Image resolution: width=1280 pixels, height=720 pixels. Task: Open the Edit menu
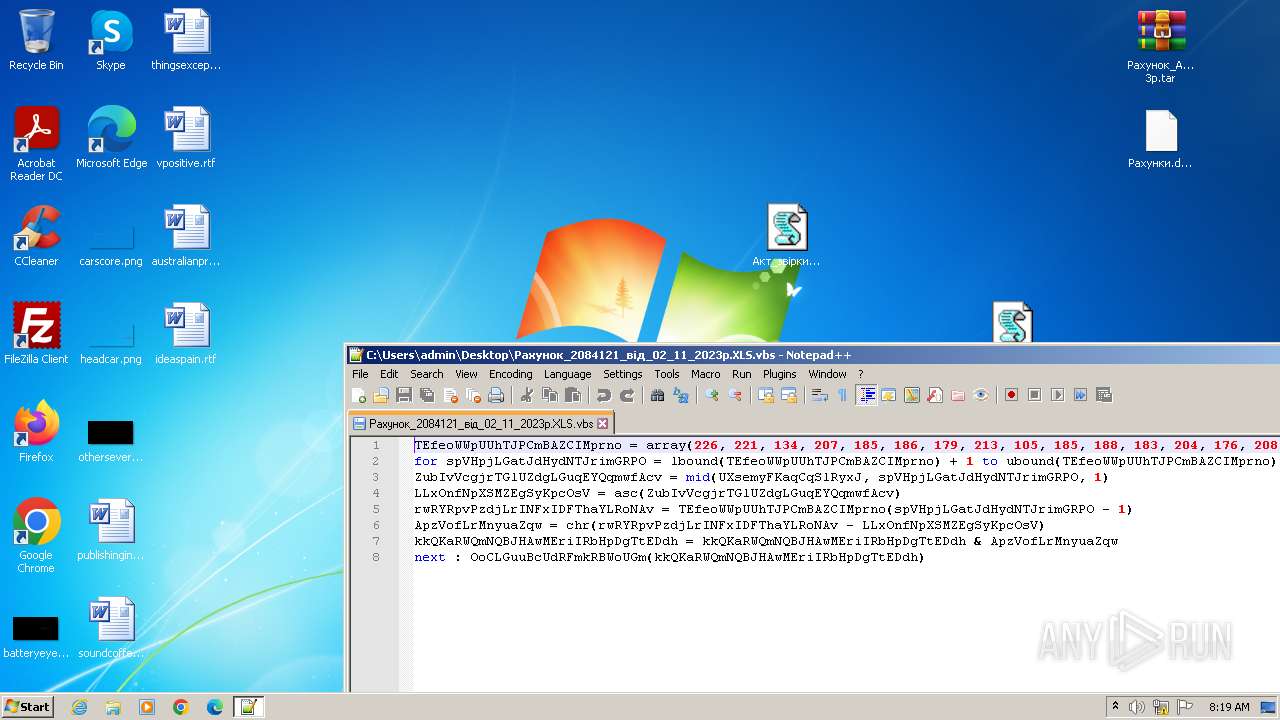(x=389, y=374)
